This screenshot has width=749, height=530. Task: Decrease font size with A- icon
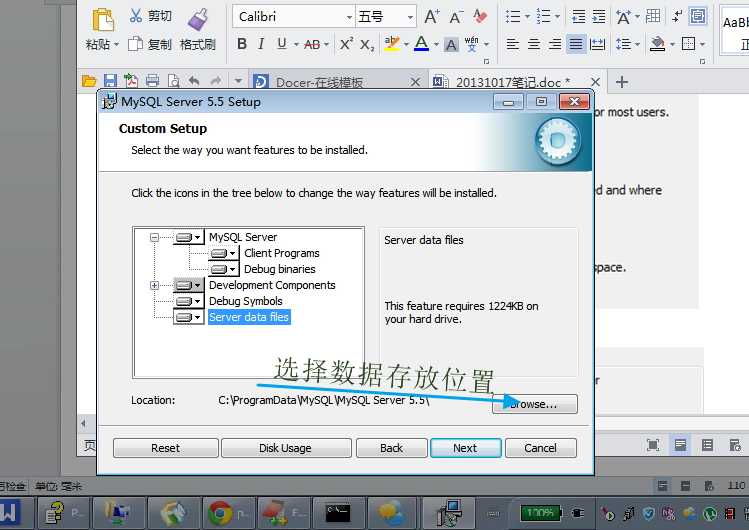click(456, 17)
